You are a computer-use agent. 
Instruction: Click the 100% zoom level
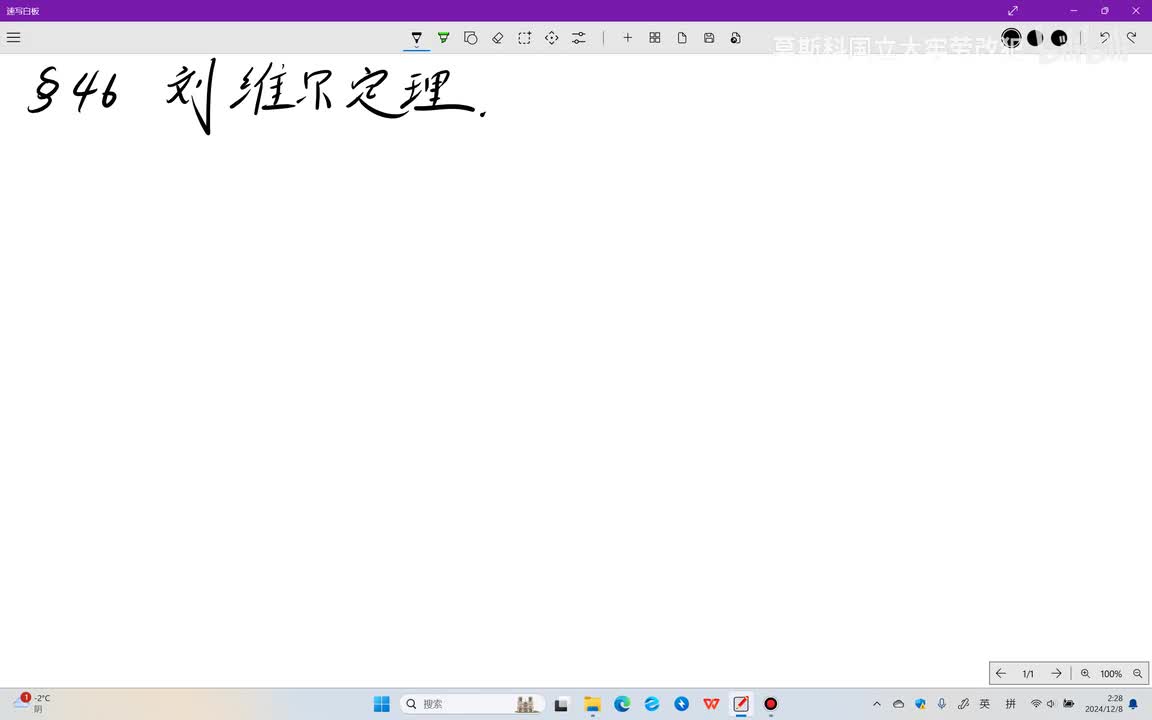tap(1111, 674)
